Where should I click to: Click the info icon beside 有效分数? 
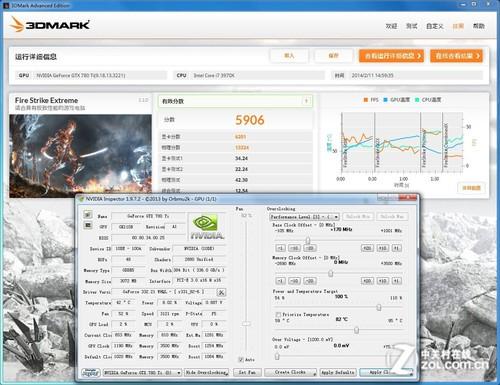click(x=306, y=101)
